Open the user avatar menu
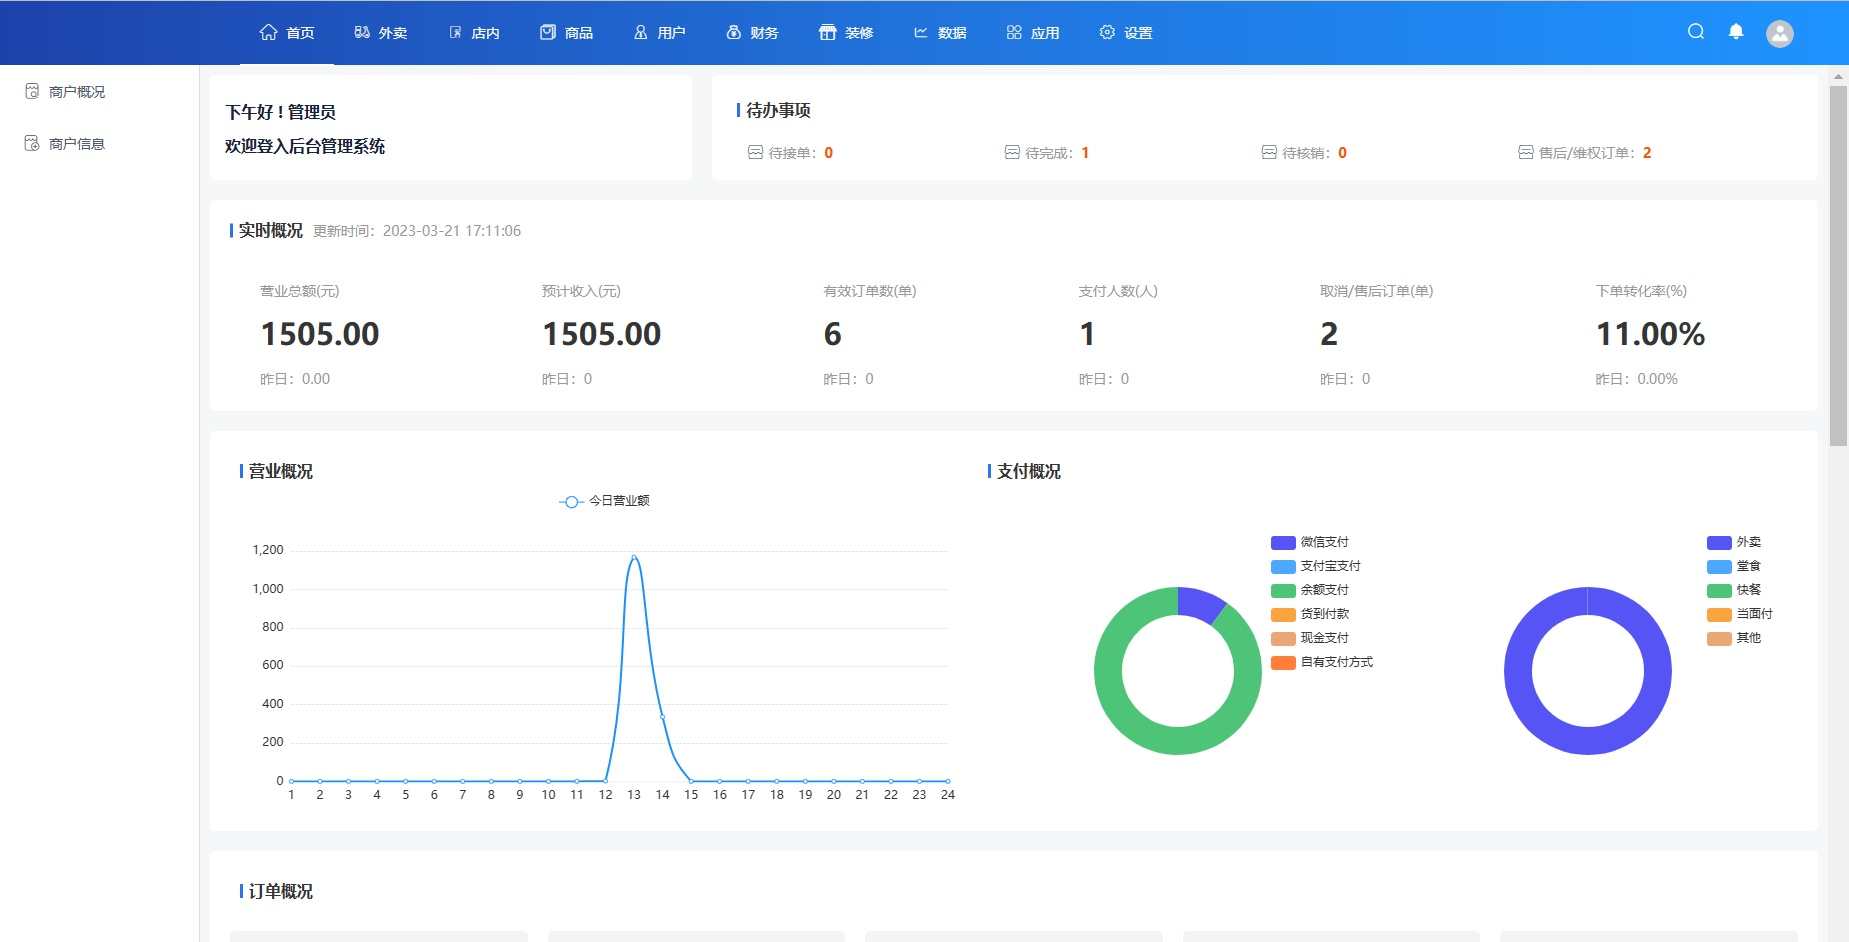This screenshot has width=1849, height=942. 1780,33
